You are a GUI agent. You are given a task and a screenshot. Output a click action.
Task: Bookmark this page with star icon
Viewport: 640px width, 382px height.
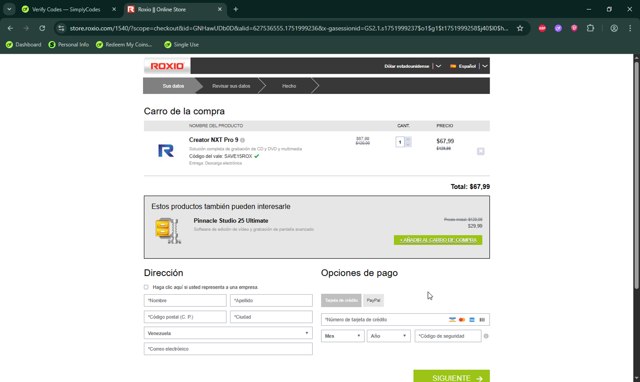[520, 28]
